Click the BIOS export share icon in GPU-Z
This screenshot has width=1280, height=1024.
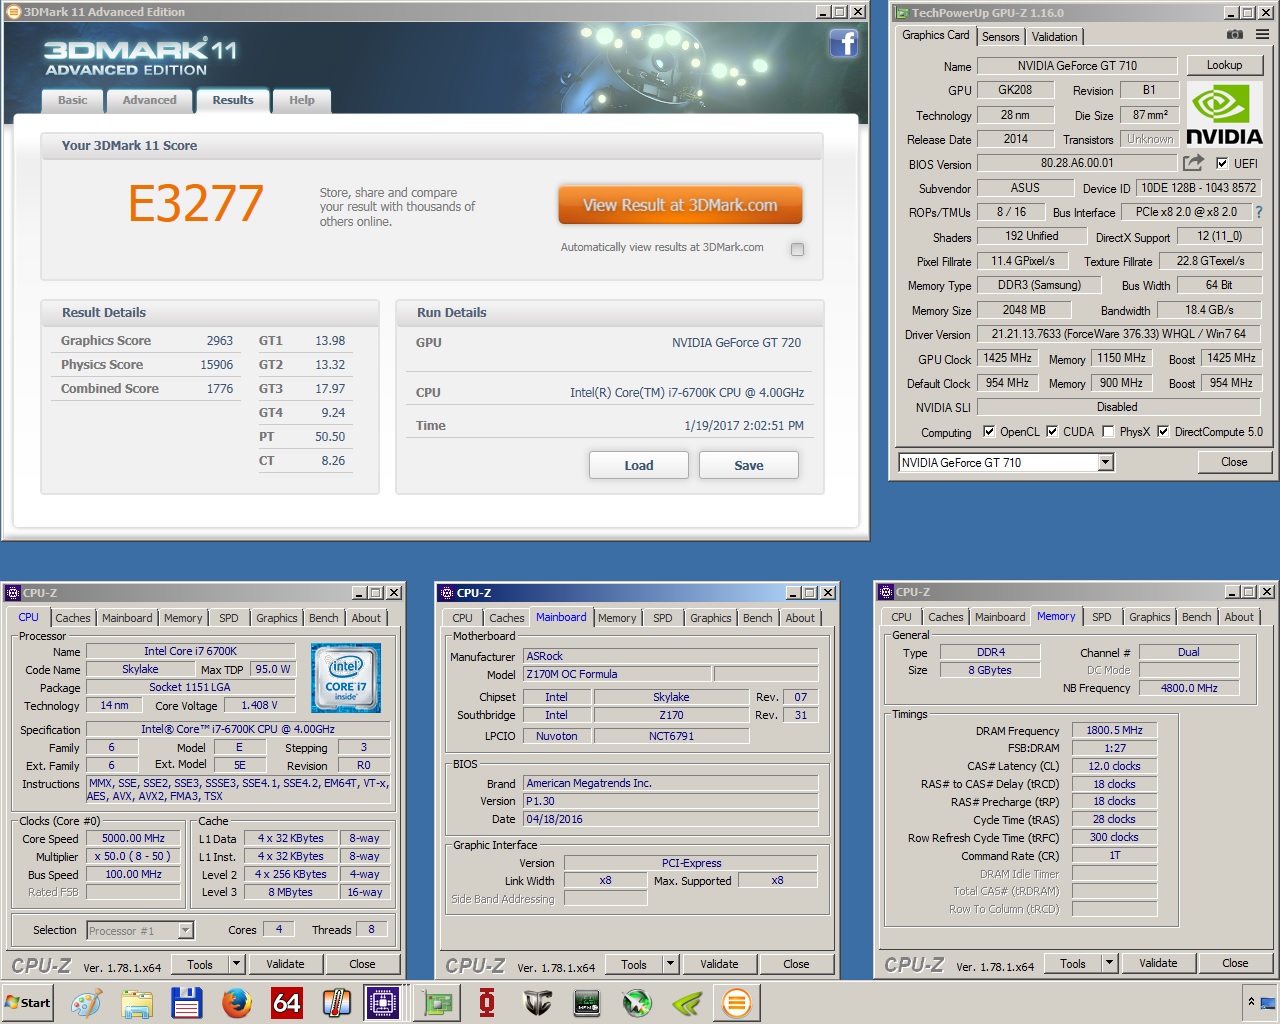[1193, 163]
